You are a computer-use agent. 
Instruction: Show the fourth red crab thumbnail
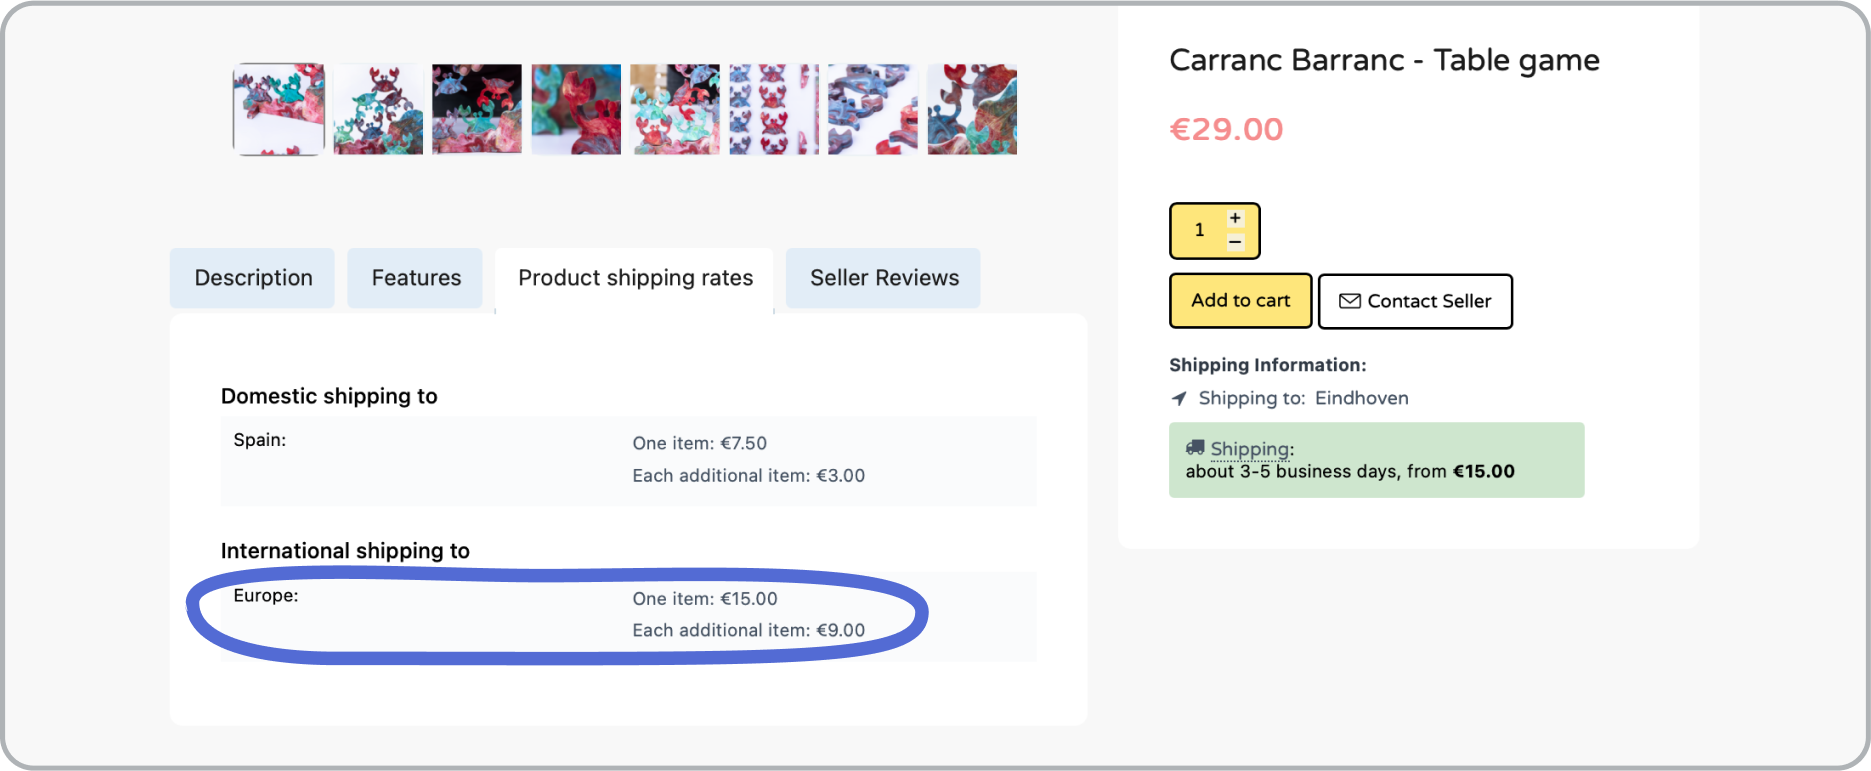[576, 110]
